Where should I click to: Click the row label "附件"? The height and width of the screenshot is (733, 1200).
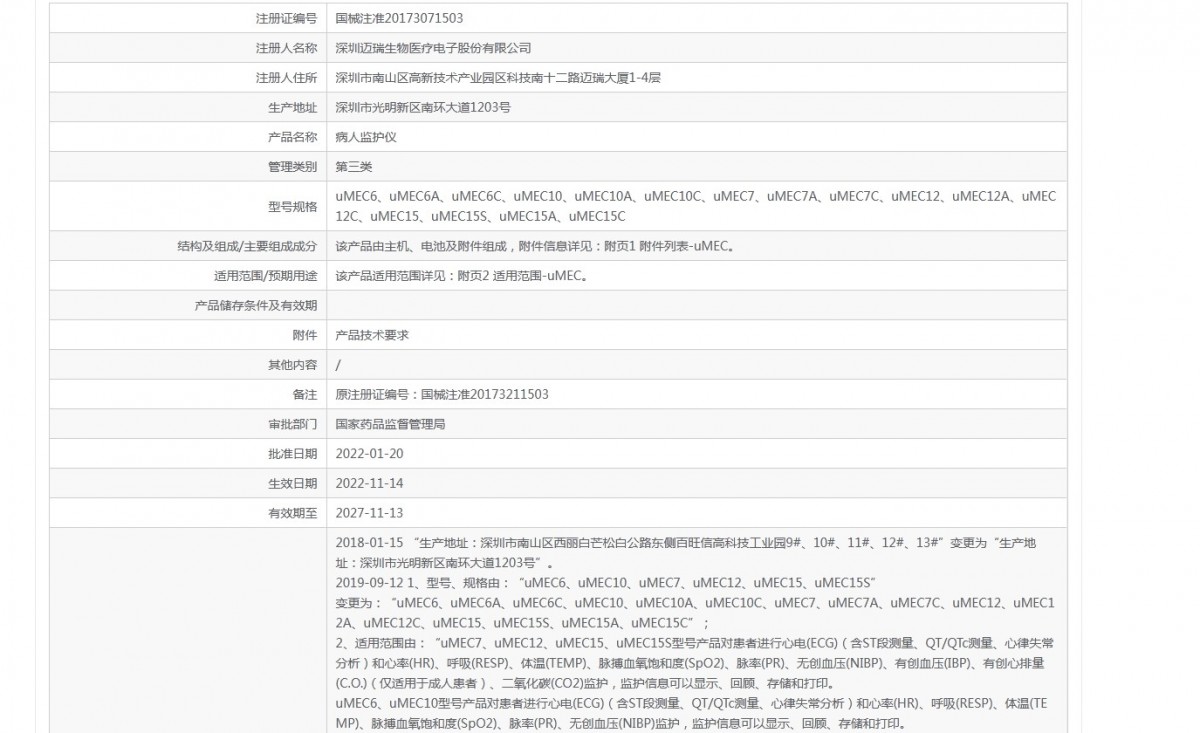(x=305, y=335)
